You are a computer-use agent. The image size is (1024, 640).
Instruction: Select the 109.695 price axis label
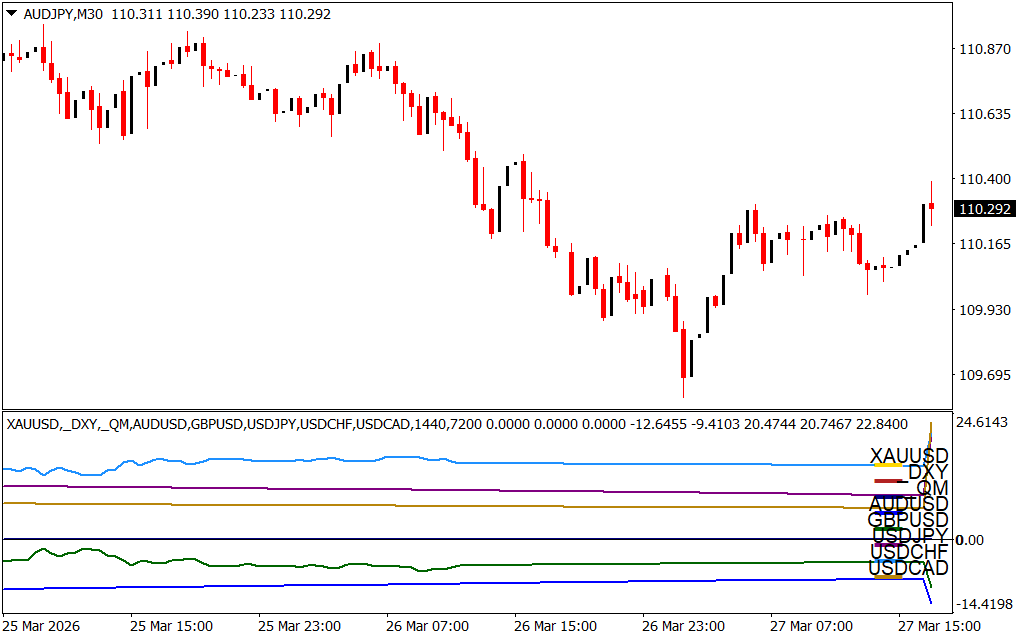pos(984,376)
